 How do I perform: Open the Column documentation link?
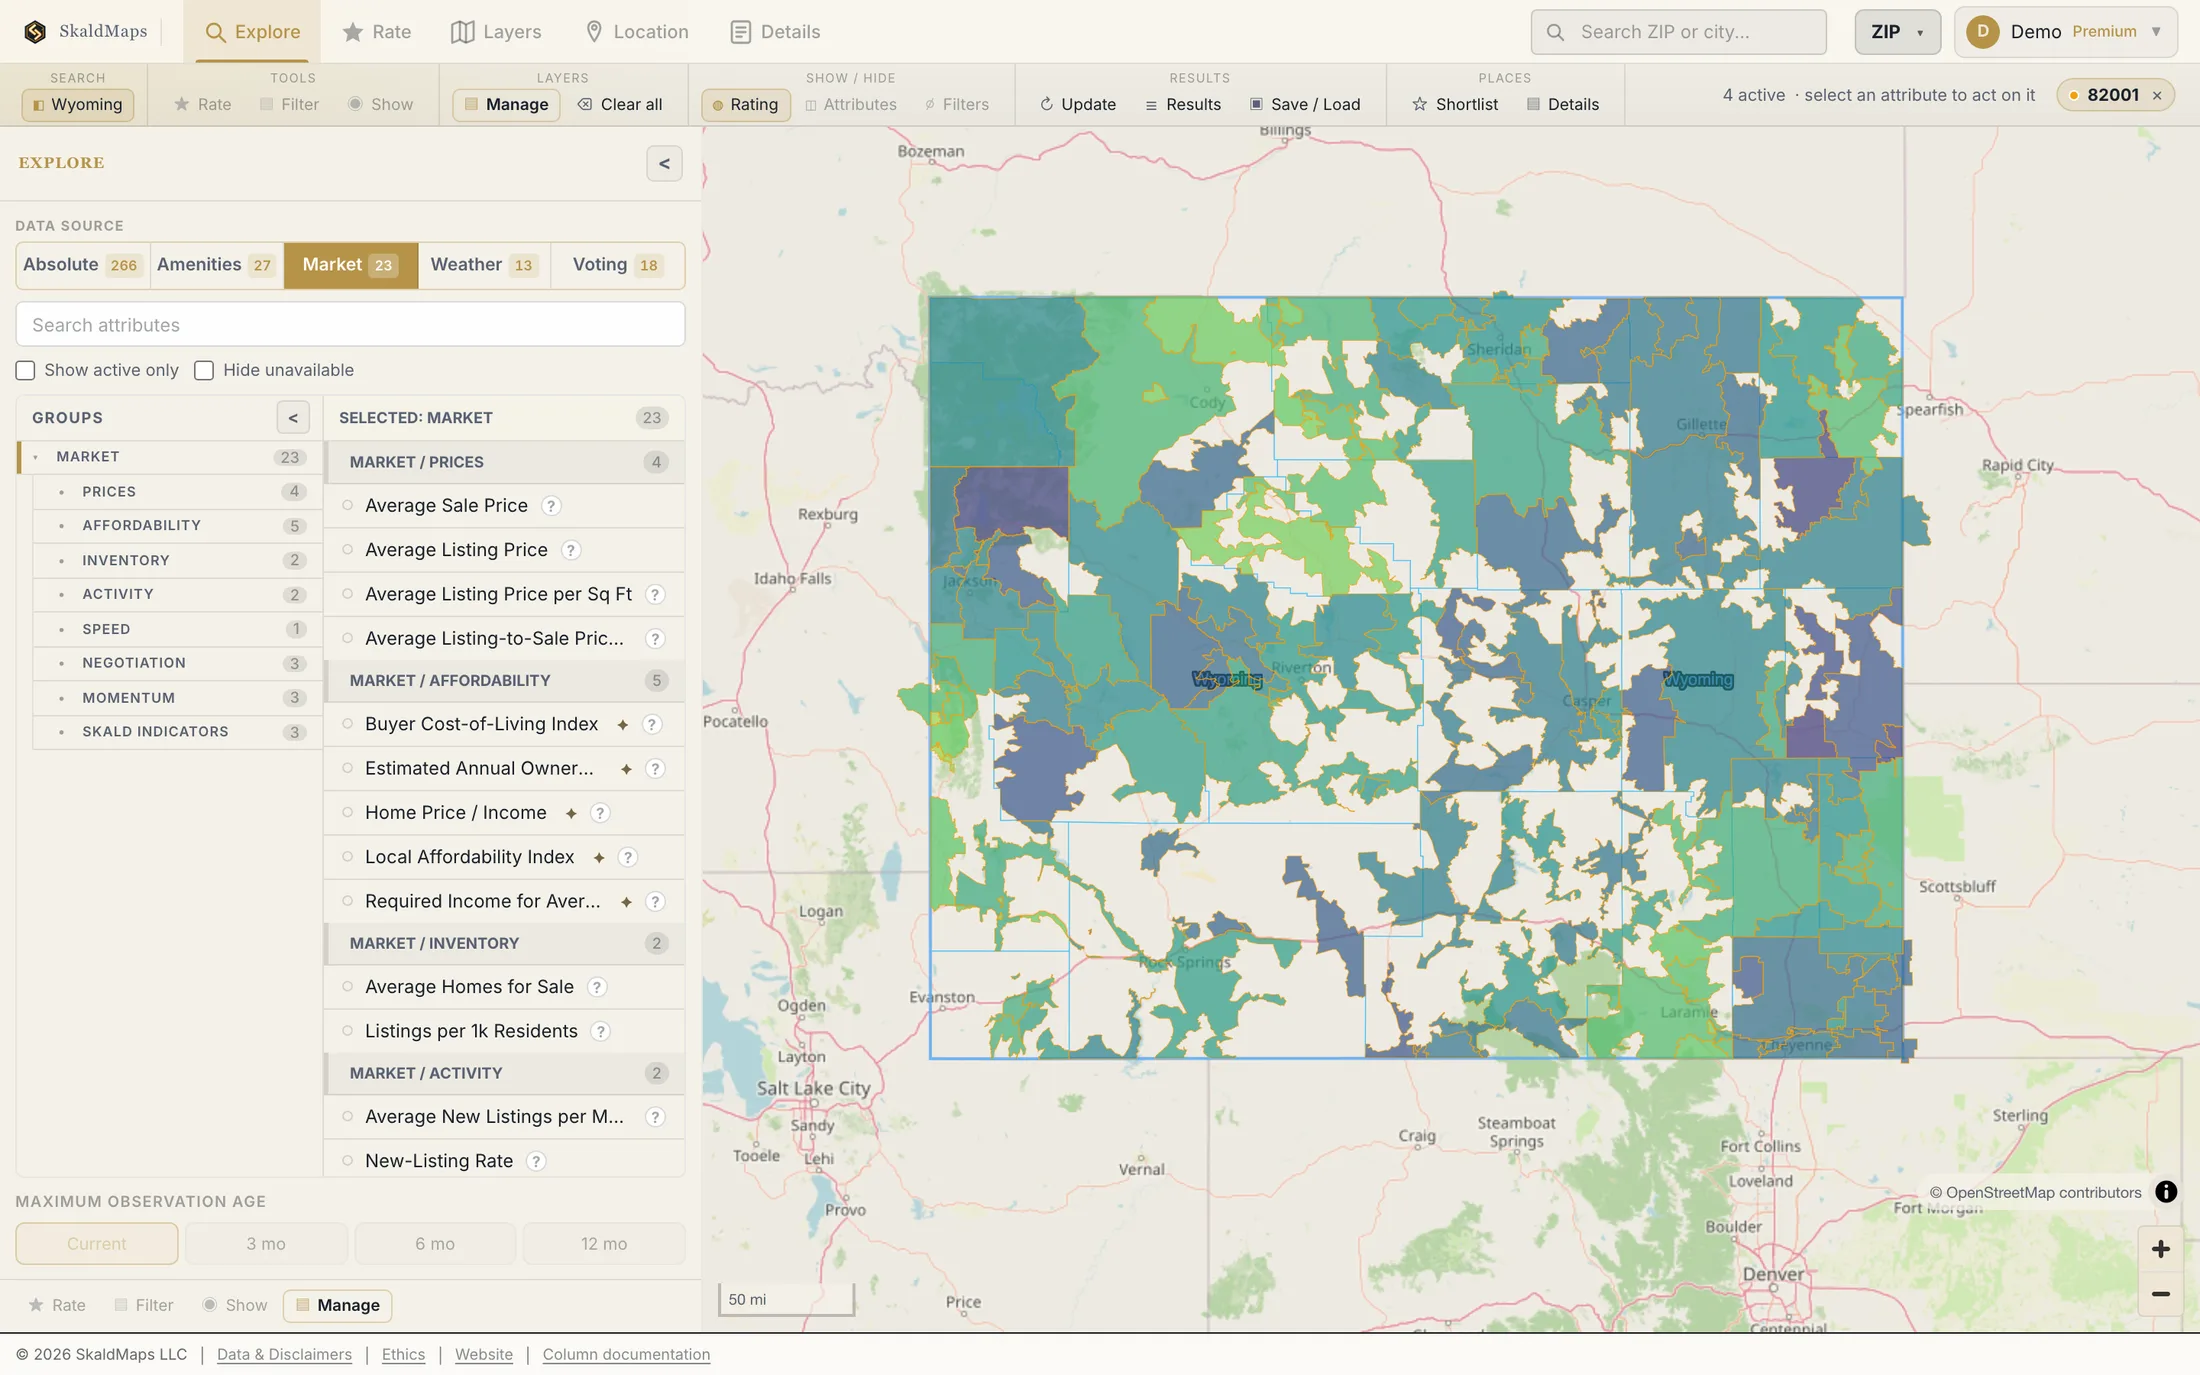click(626, 1355)
